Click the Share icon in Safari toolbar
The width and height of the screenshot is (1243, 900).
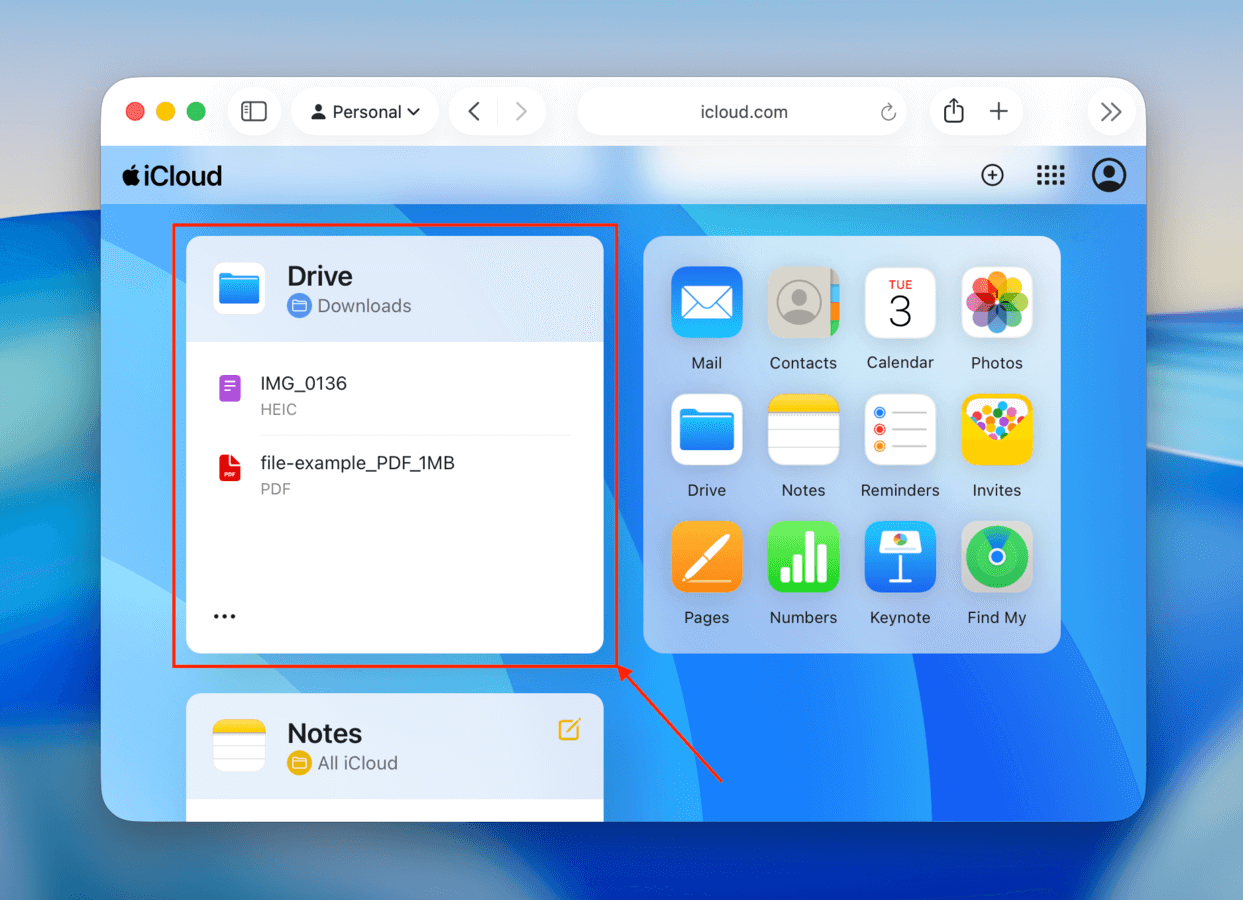pos(953,111)
